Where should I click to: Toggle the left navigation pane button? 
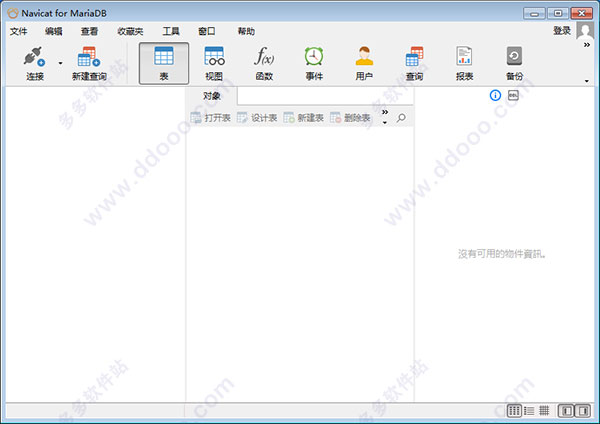pos(566,411)
